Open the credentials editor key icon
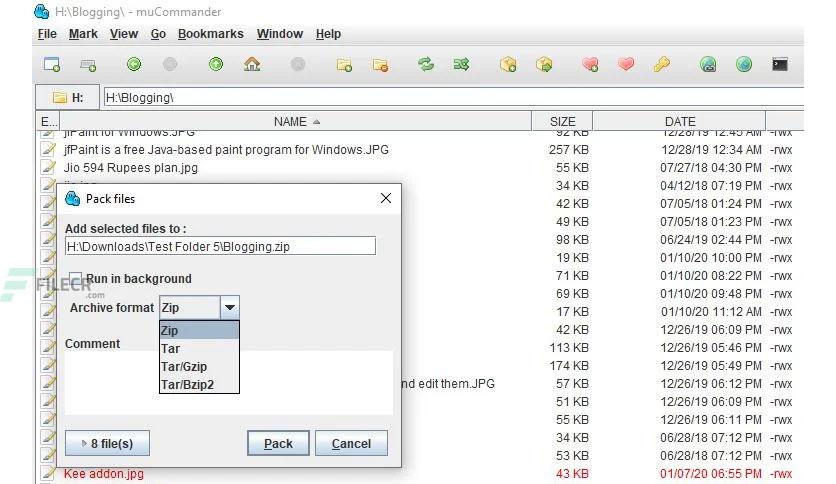836x484 pixels. (x=661, y=64)
